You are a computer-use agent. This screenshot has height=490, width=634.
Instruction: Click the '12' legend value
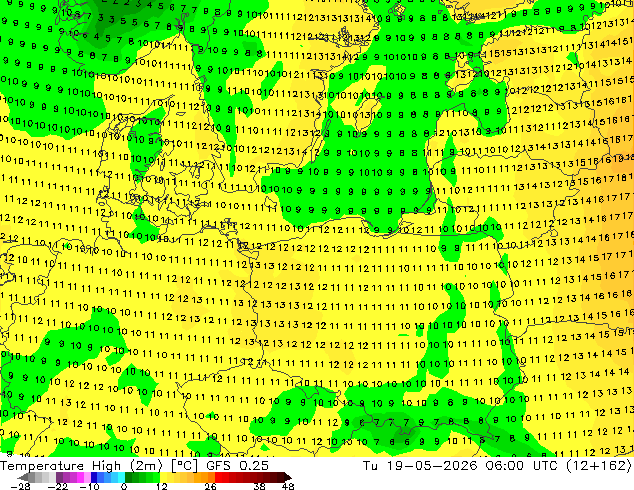point(162,486)
